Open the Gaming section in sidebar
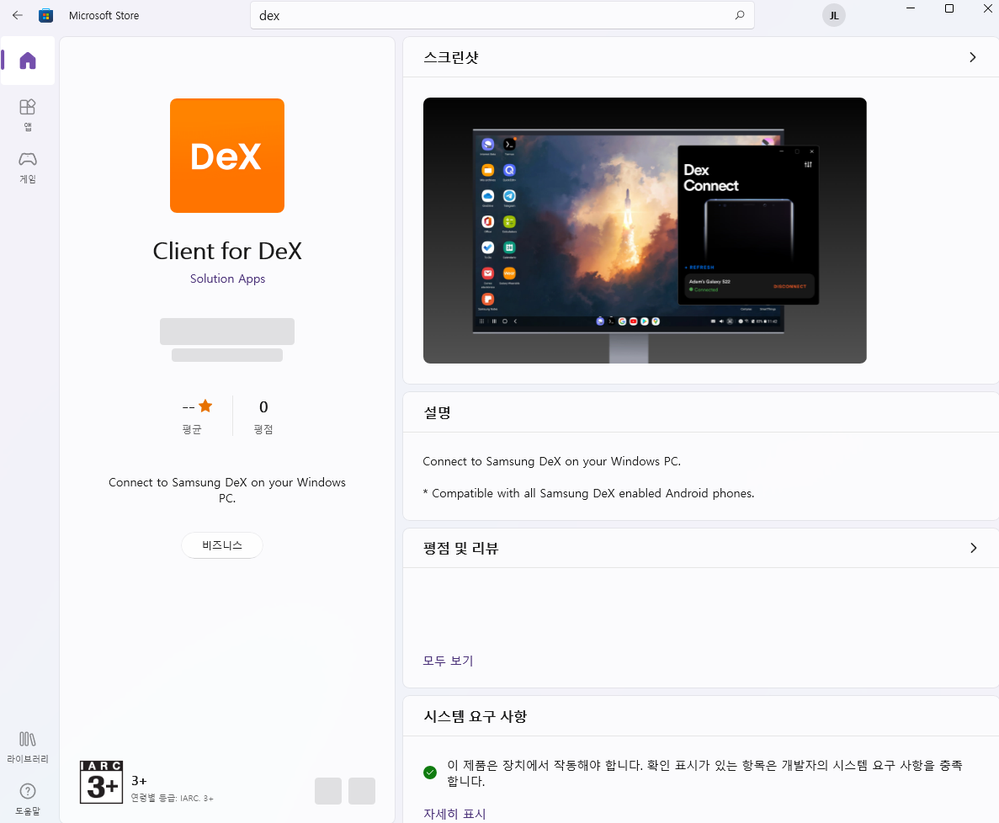The image size is (999, 823). 27,168
